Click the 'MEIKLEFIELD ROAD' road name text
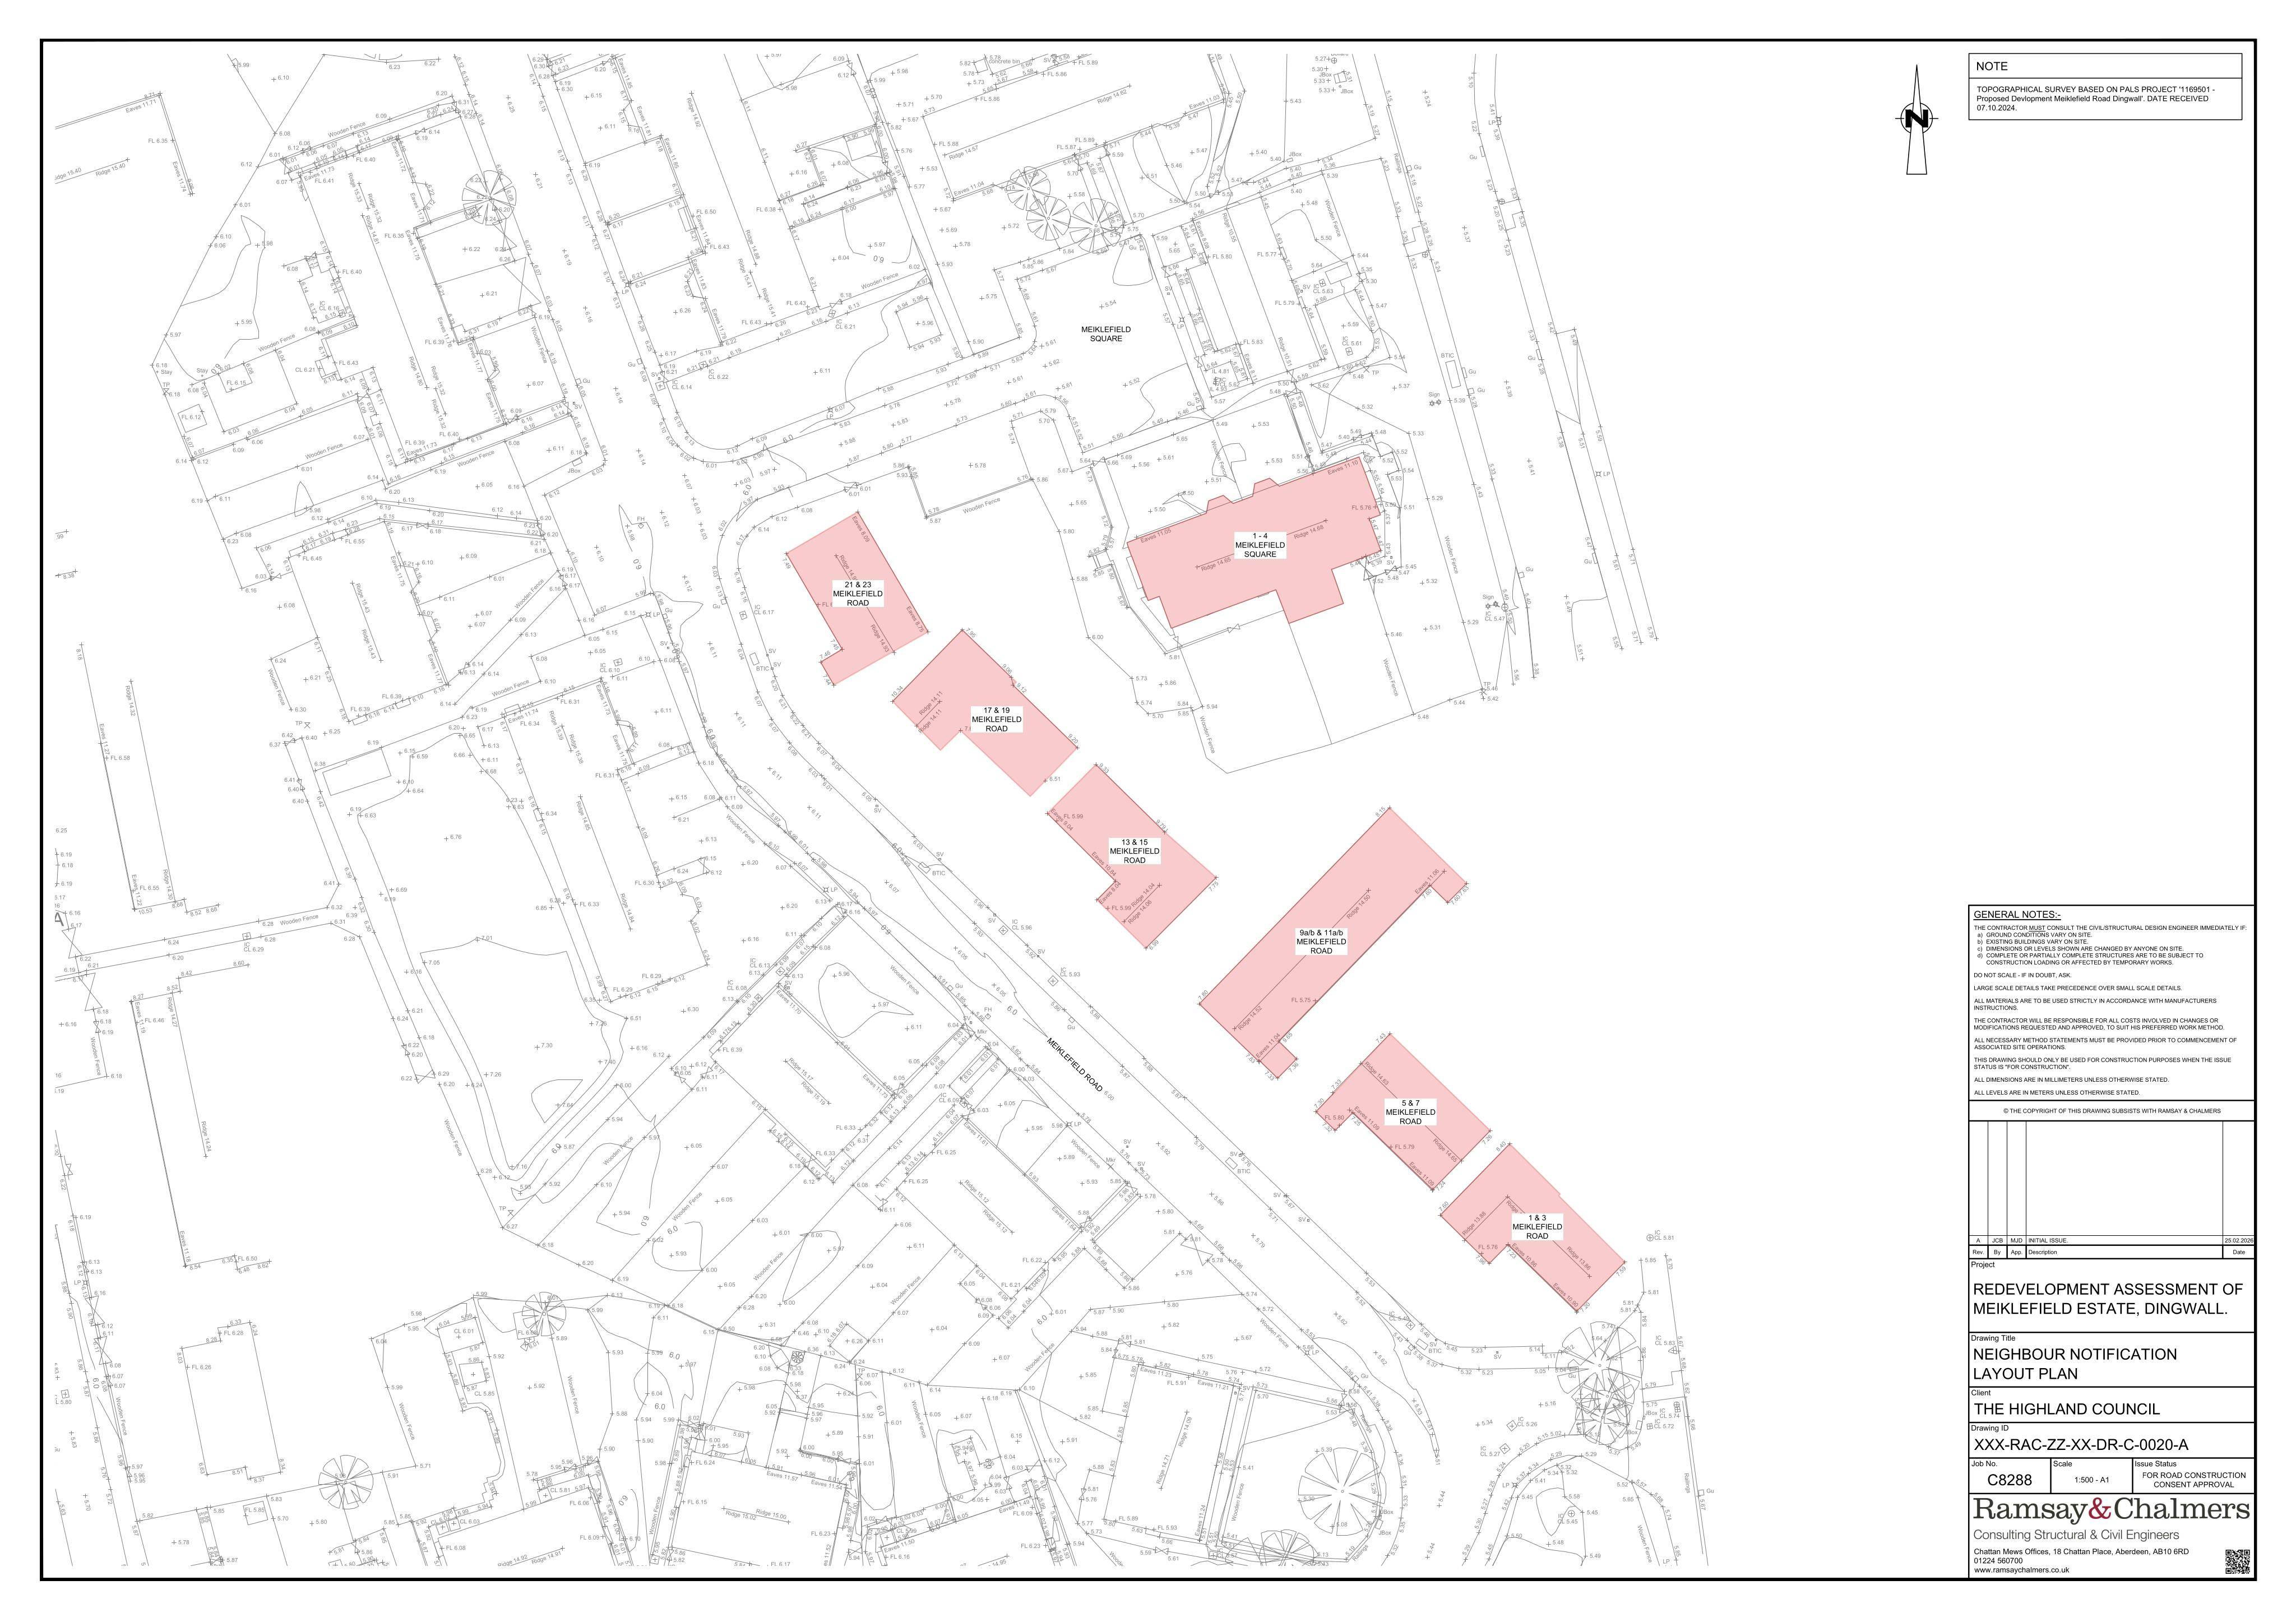Screen dimensions: 2296x1622 point(1074,1064)
